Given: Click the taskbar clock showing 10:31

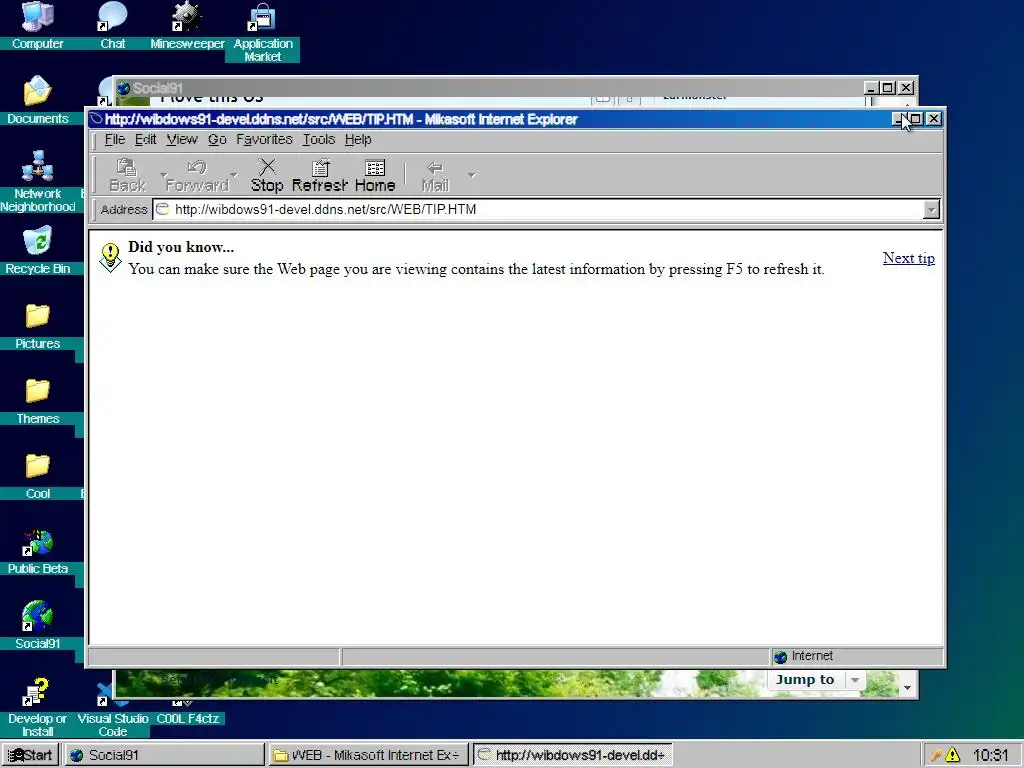Looking at the screenshot, I should point(991,755).
